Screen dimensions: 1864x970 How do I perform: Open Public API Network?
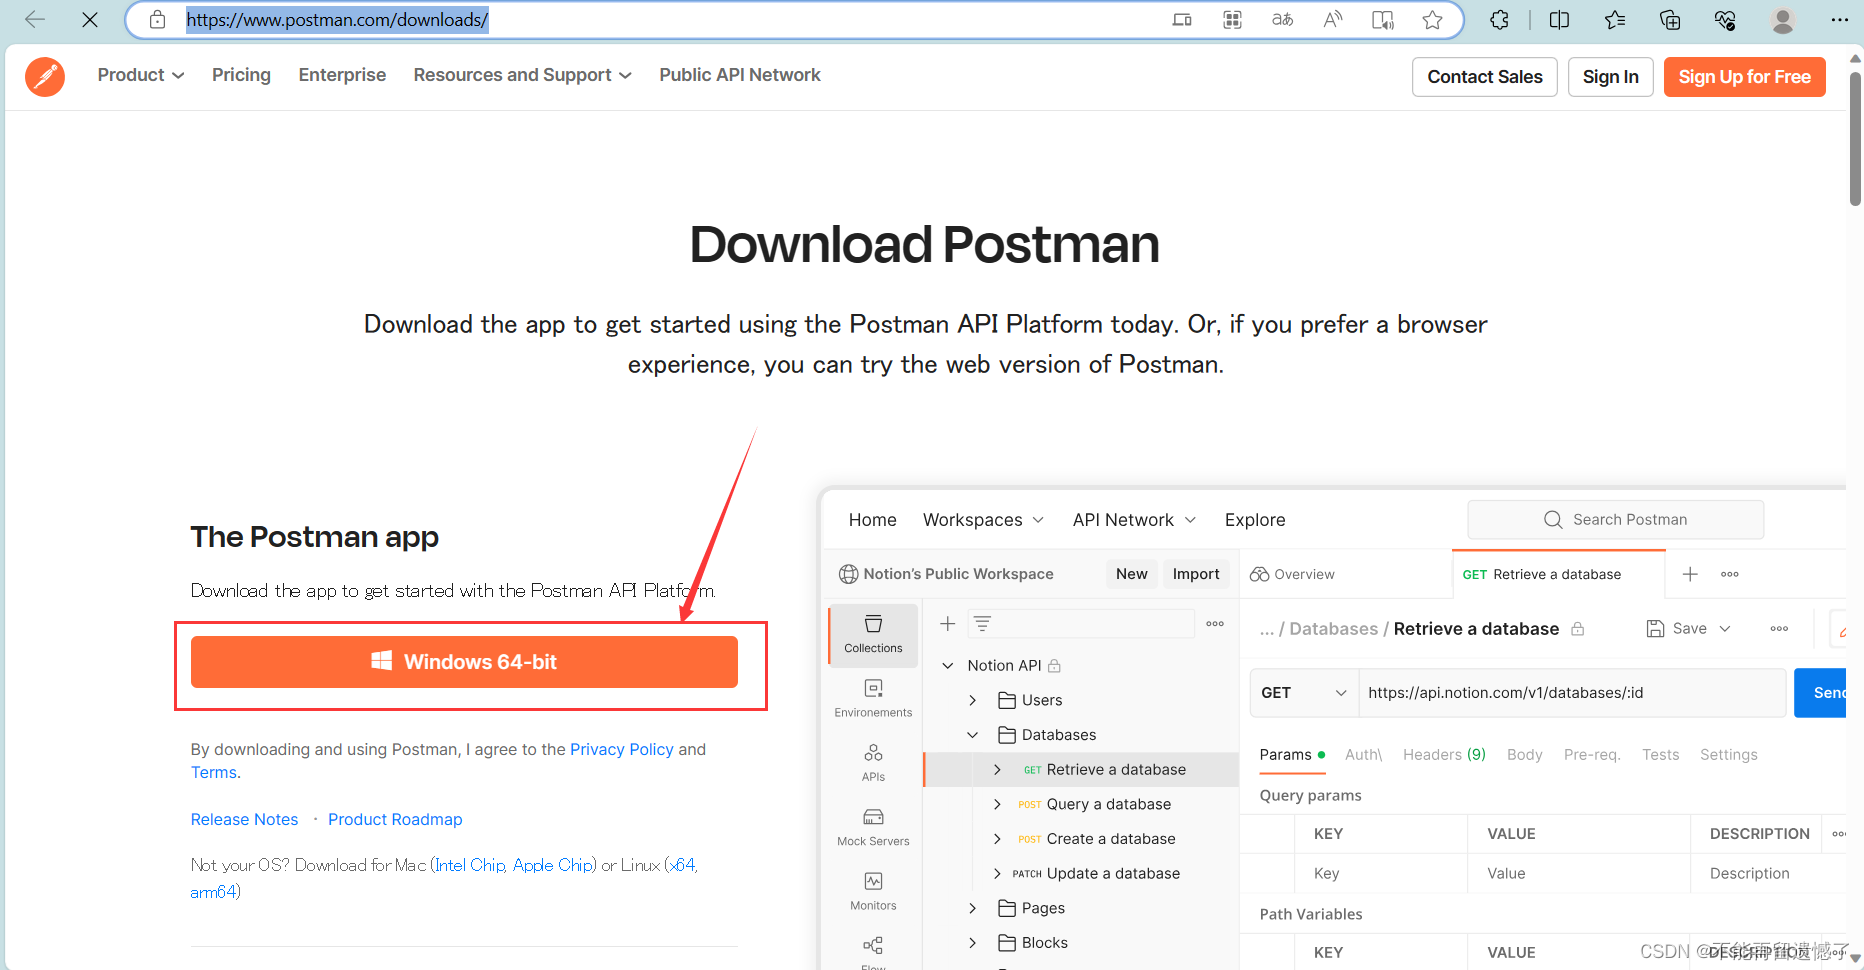(x=740, y=75)
